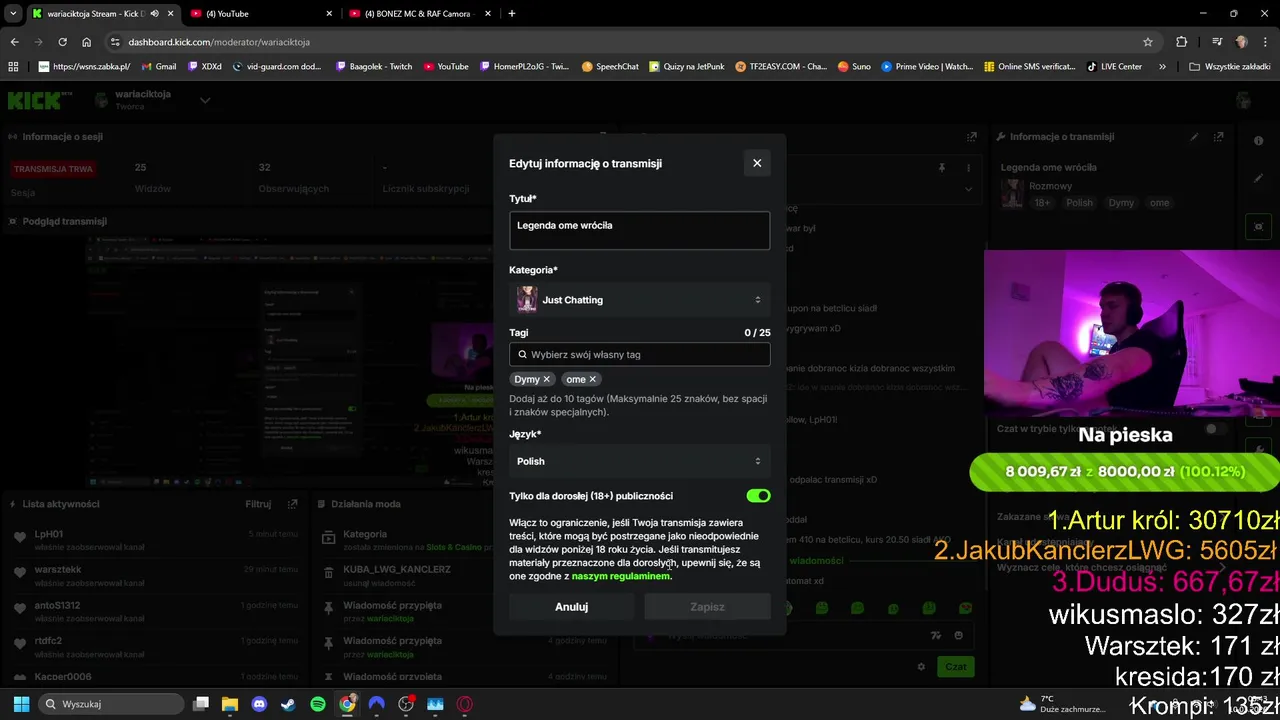Viewport: 1280px width, 720px height.
Task: Click the address bar with dashboard.kick.com URL
Action: 620,42
